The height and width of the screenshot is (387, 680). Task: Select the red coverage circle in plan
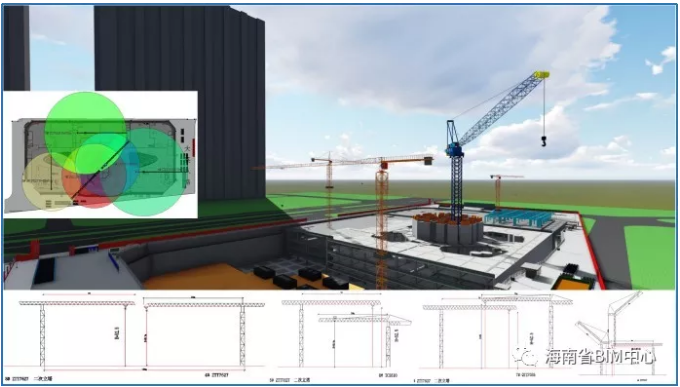pyautogui.click(x=94, y=177)
